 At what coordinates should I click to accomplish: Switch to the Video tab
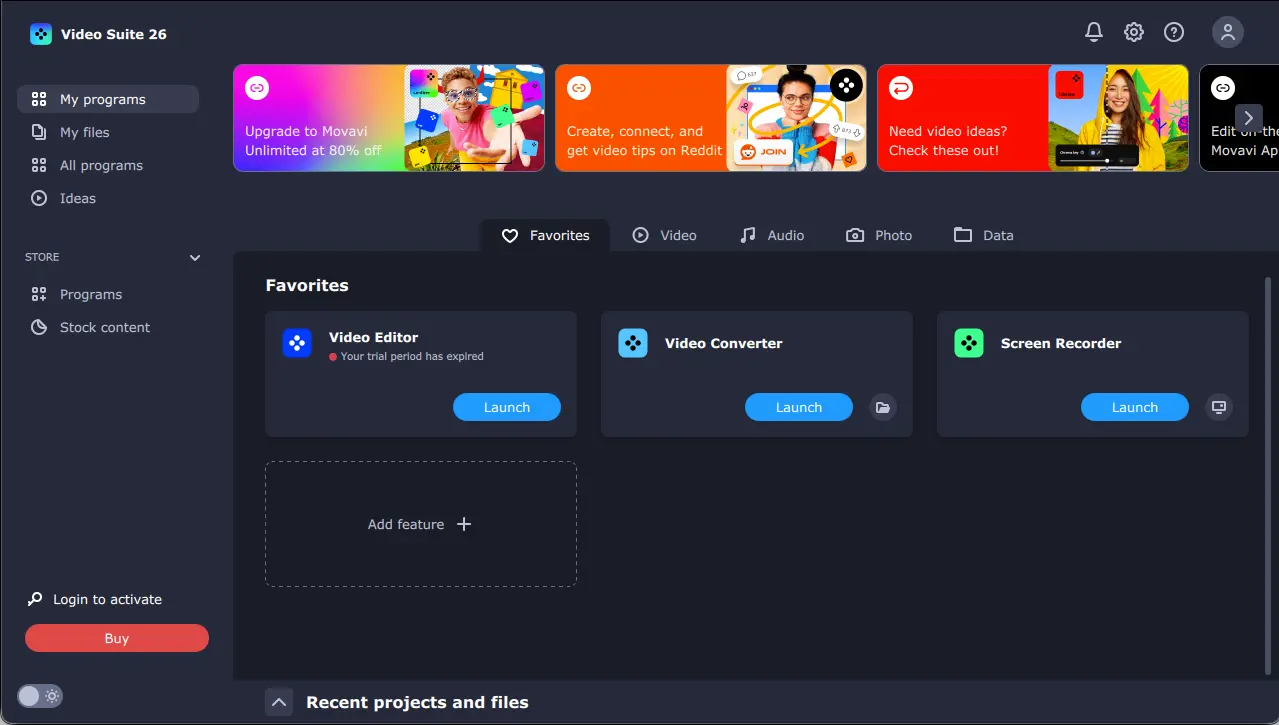pyautogui.click(x=665, y=235)
